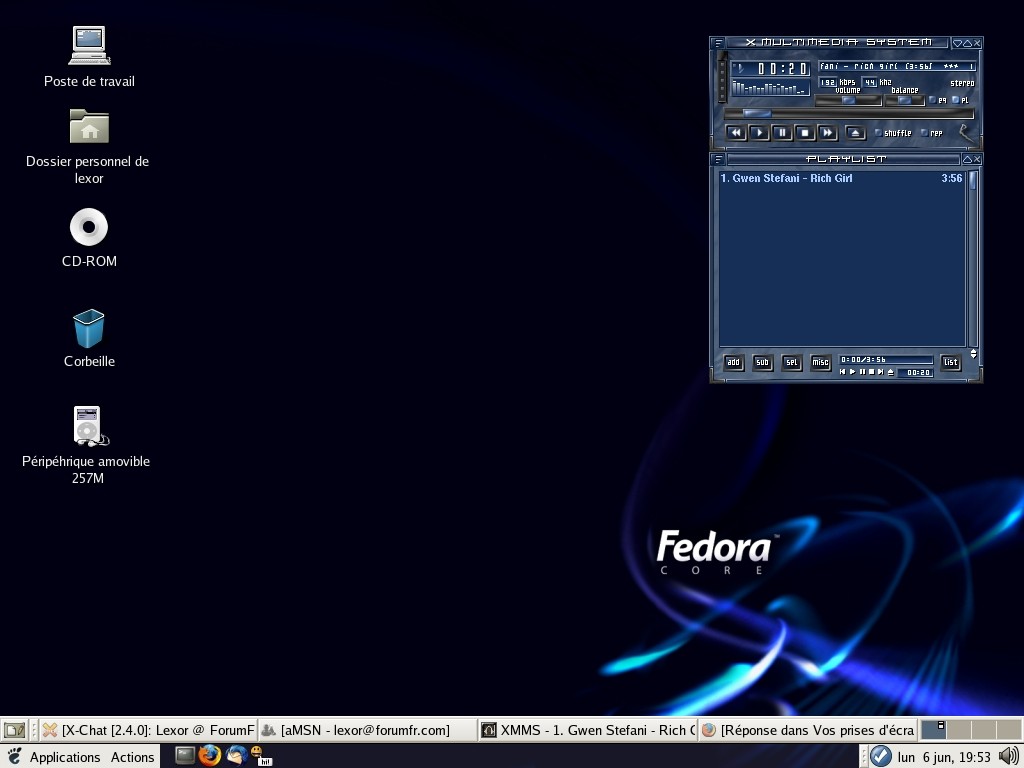The height and width of the screenshot is (768, 1024).
Task: Open the Actions menu
Action: (133, 757)
